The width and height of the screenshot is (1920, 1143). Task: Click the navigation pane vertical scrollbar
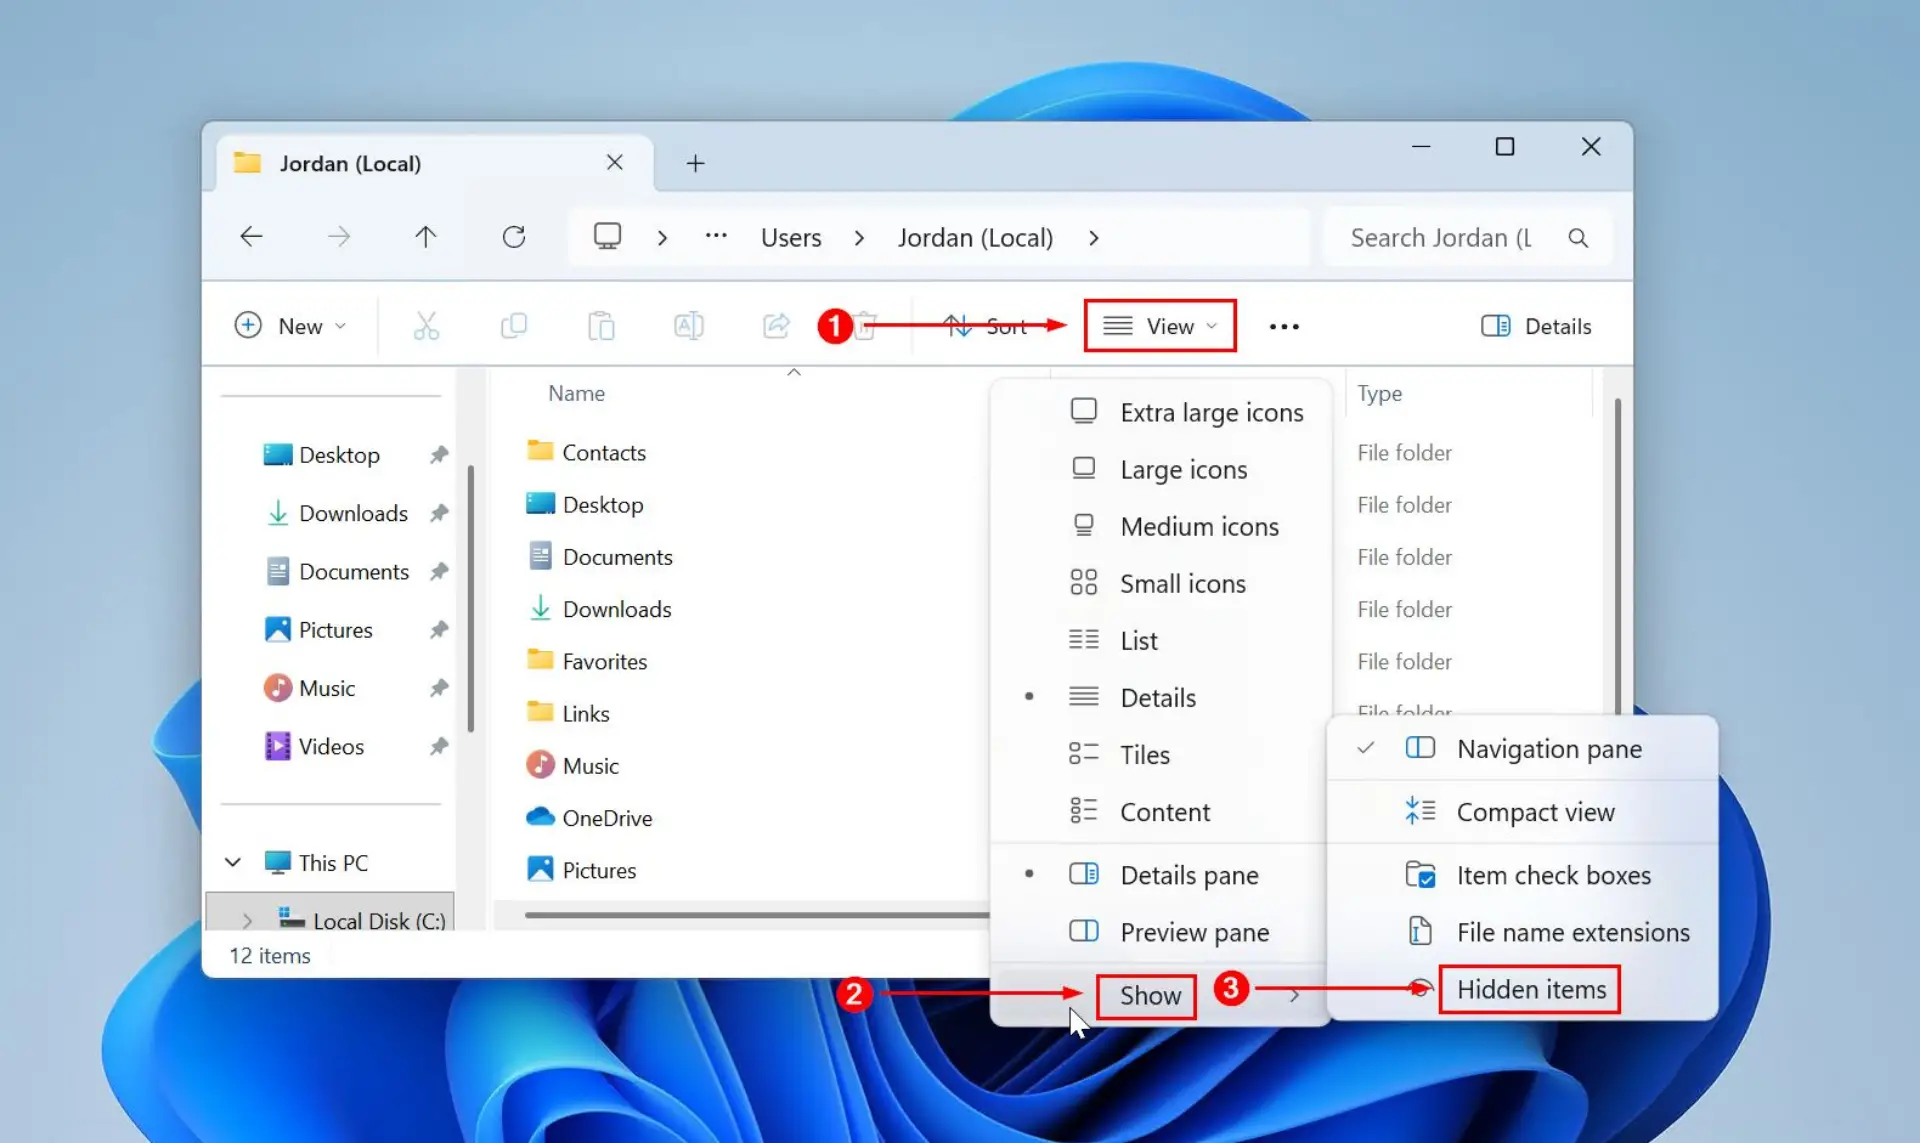tap(470, 598)
